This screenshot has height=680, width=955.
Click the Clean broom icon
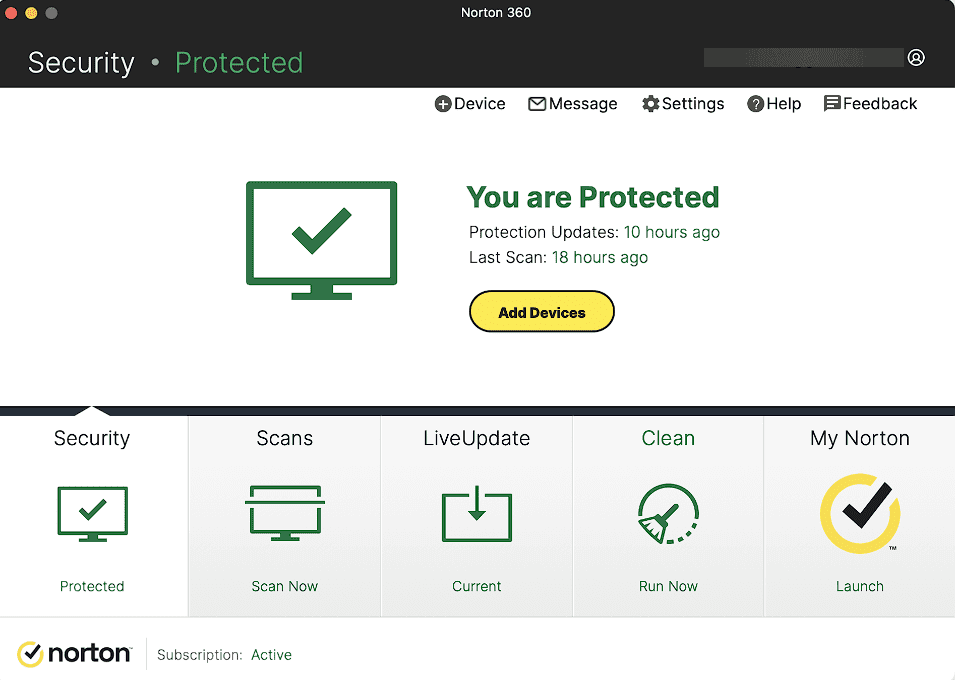click(x=668, y=514)
